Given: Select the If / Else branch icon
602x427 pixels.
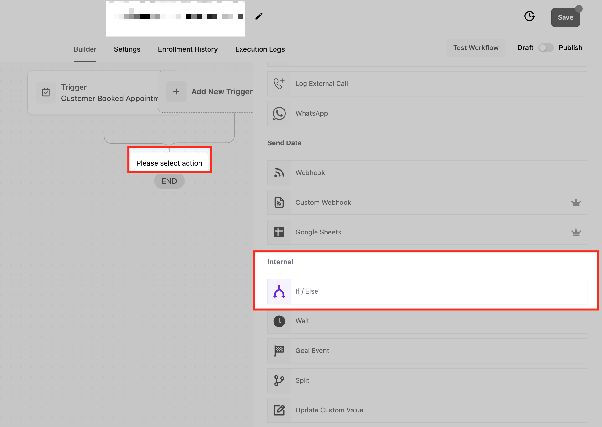Looking at the screenshot, I should (279, 291).
